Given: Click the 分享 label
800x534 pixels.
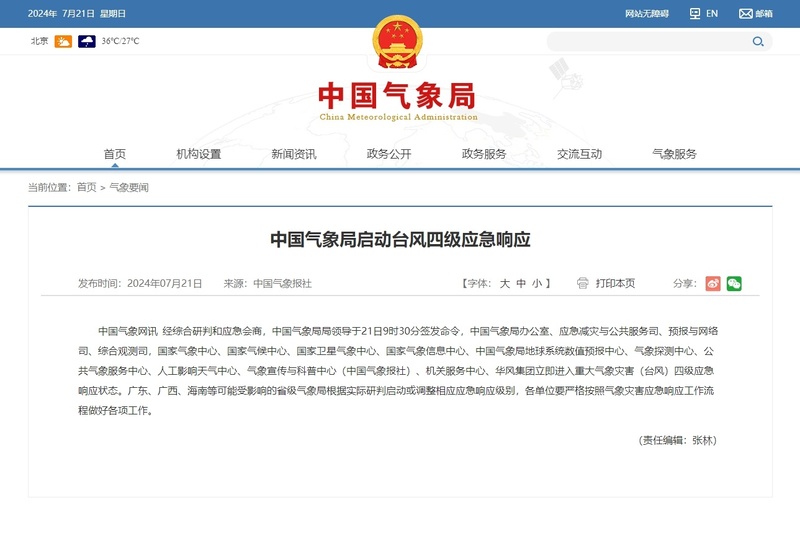Looking at the screenshot, I should [684, 283].
